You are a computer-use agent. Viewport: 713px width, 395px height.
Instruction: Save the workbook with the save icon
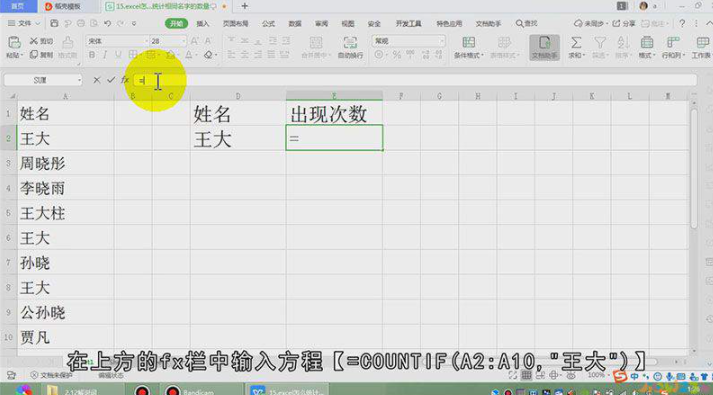point(54,23)
